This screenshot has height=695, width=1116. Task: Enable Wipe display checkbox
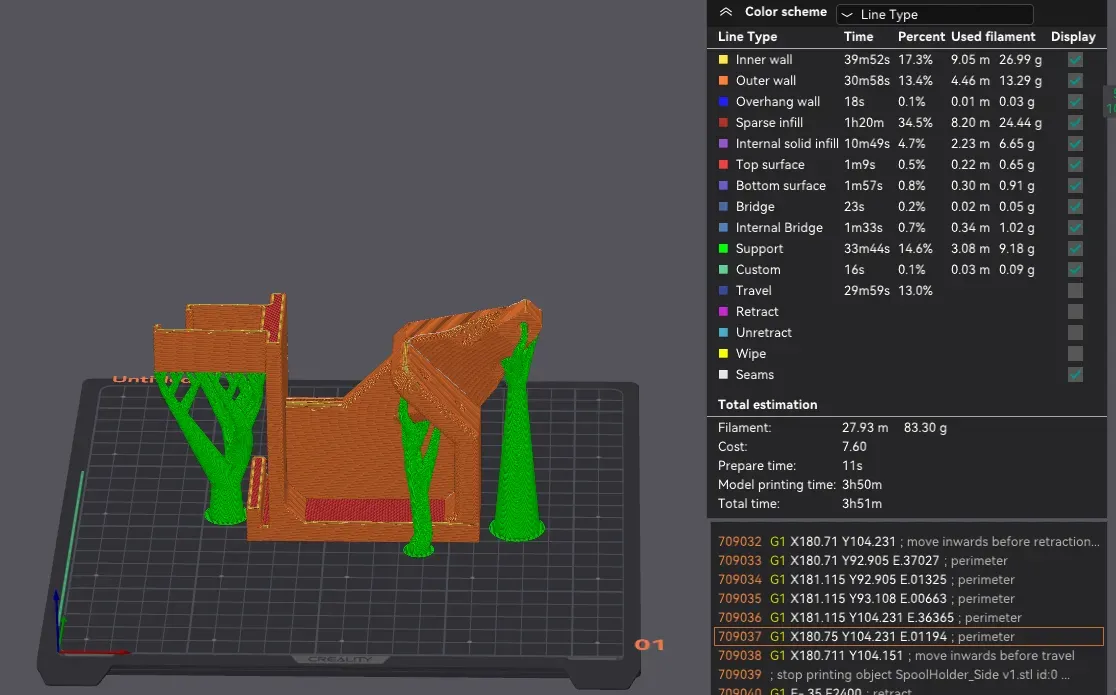click(x=1075, y=354)
